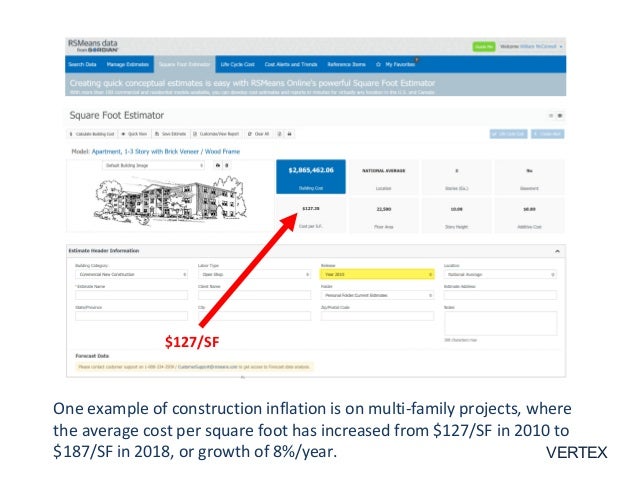
Task: Open the Folder Personal Folder dropdown
Action: pyautogui.click(x=377, y=295)
